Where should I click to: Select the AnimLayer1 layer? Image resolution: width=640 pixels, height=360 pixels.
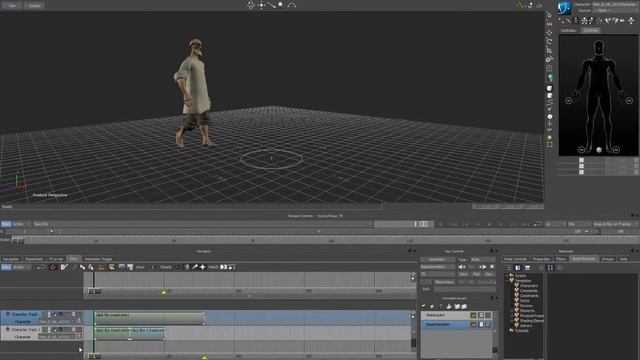(445, 316)
